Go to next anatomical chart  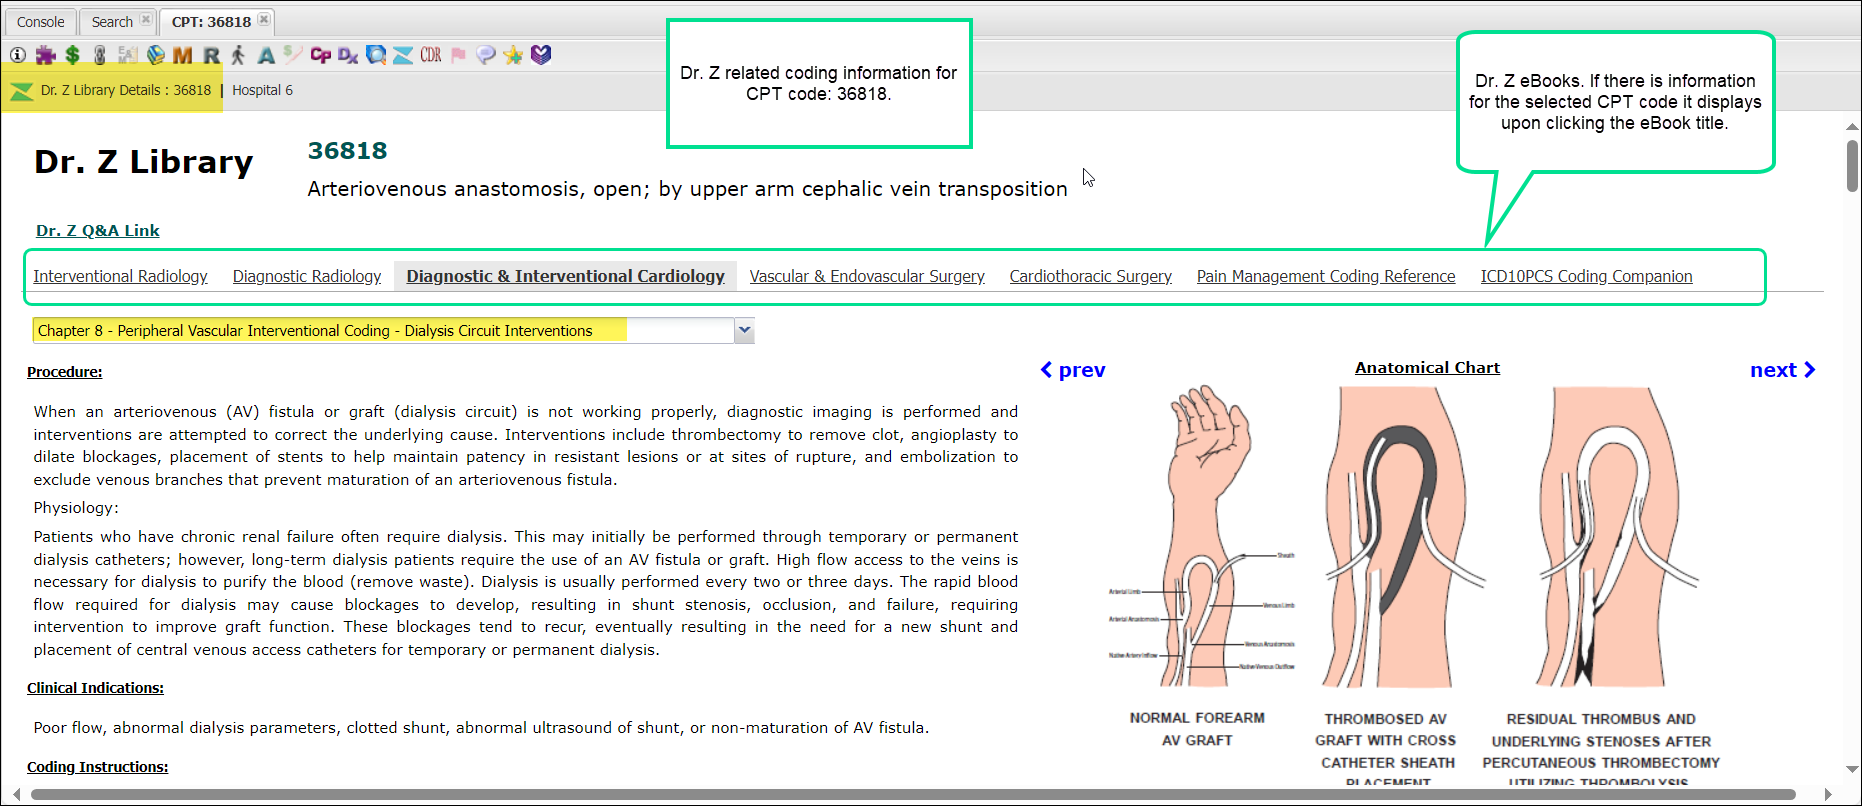1782,370
